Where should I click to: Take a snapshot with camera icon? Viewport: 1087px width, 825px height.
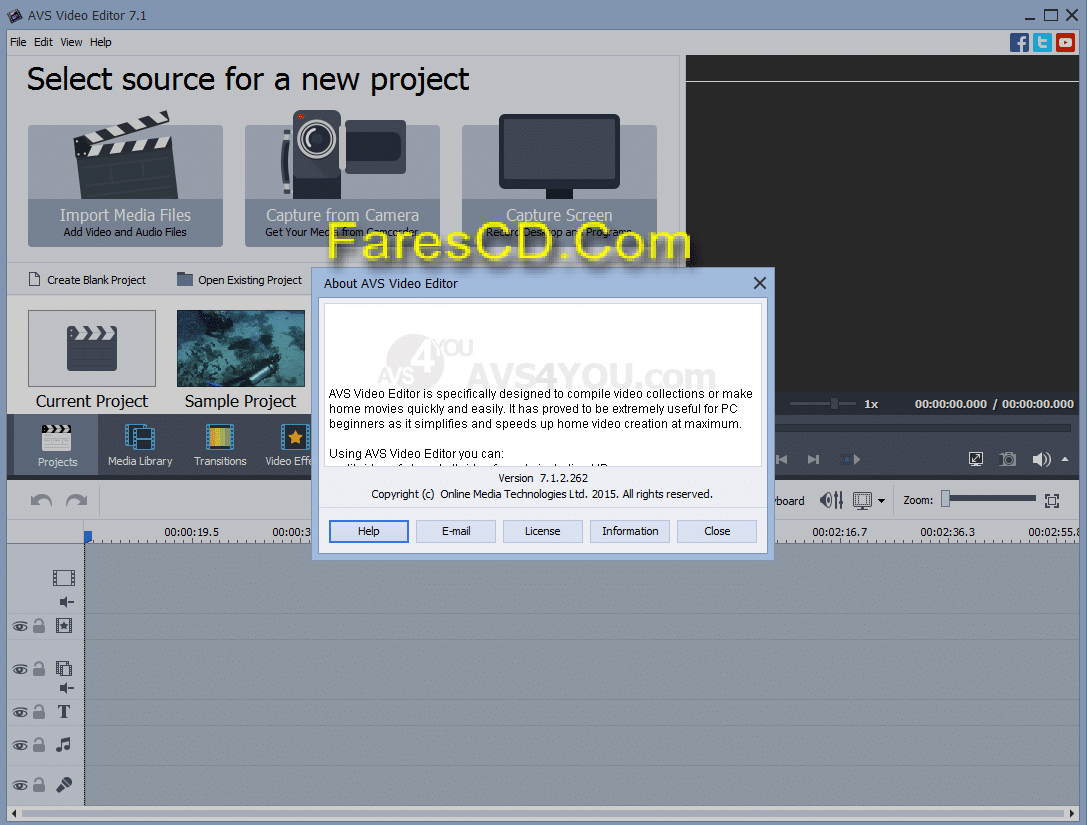1007,459
